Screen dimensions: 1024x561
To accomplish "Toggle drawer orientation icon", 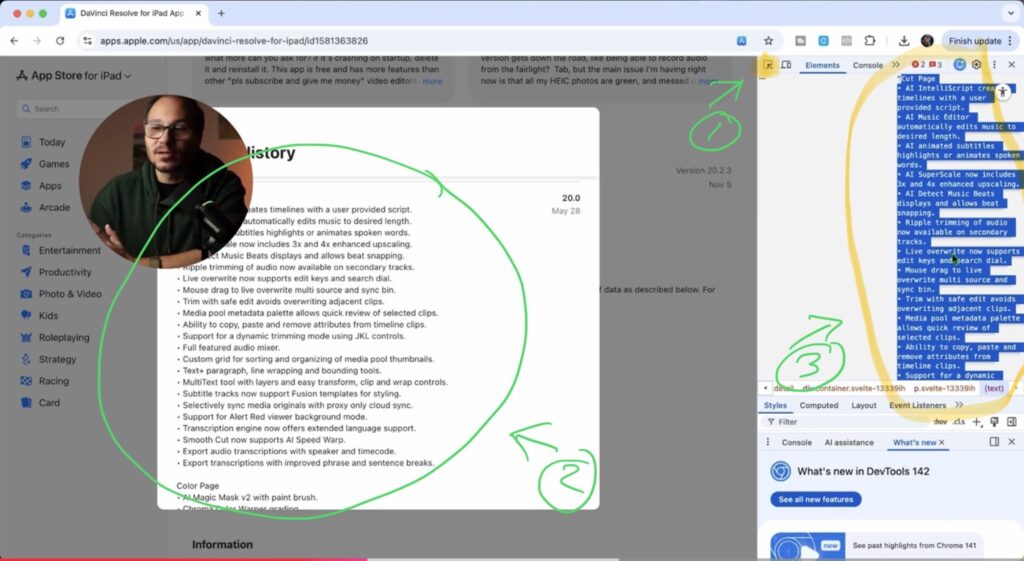I will pyautogui.click(x=994, y=442).
